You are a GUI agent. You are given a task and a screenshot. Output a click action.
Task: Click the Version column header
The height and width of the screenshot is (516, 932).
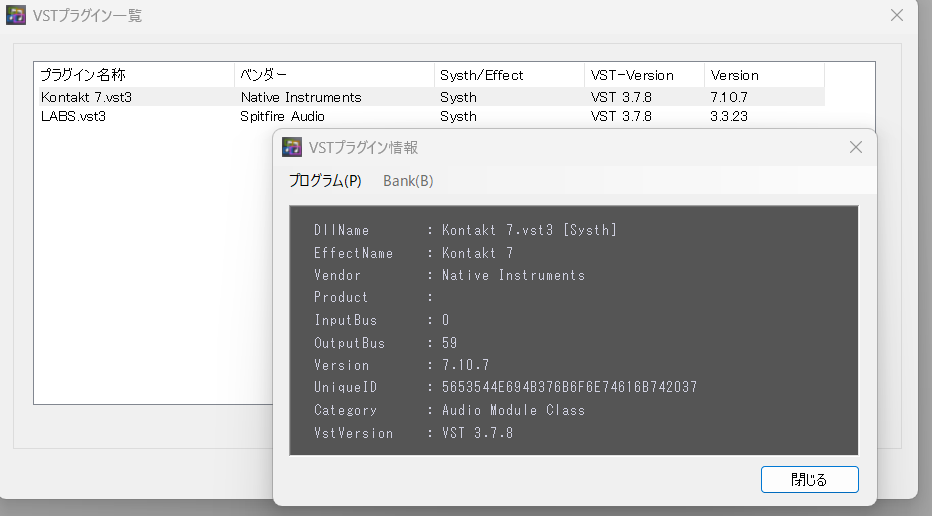764,75
